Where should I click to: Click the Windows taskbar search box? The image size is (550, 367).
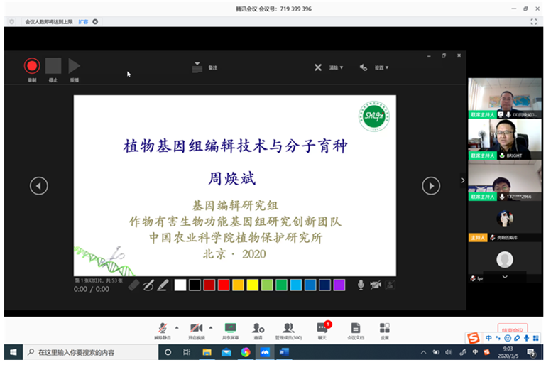[90, 352]
